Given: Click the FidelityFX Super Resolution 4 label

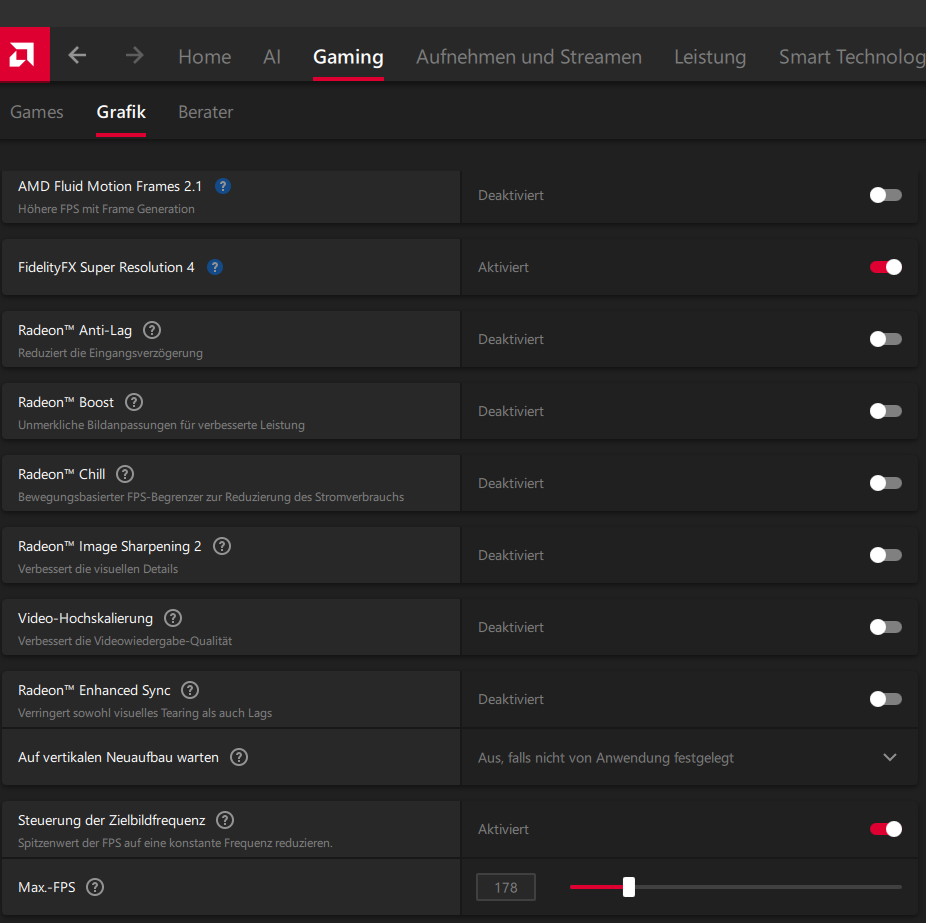Looking at the screenshot, I should [x=106, y=268].
